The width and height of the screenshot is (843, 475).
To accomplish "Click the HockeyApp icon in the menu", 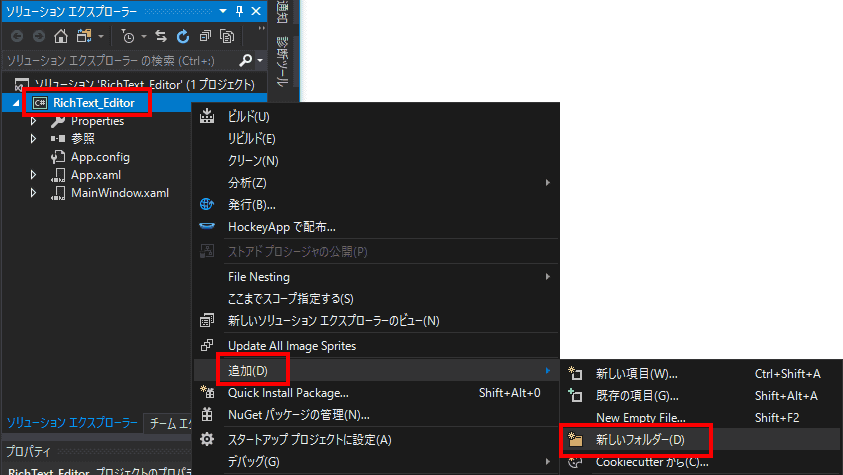I will click(x=207, y=226).
